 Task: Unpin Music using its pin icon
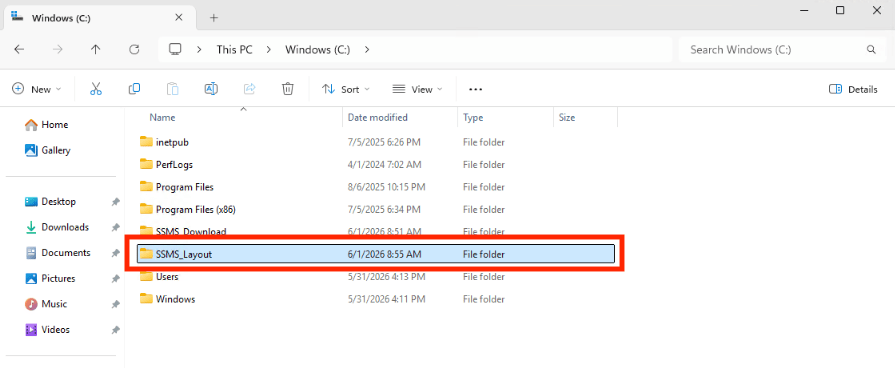point(115,305)
